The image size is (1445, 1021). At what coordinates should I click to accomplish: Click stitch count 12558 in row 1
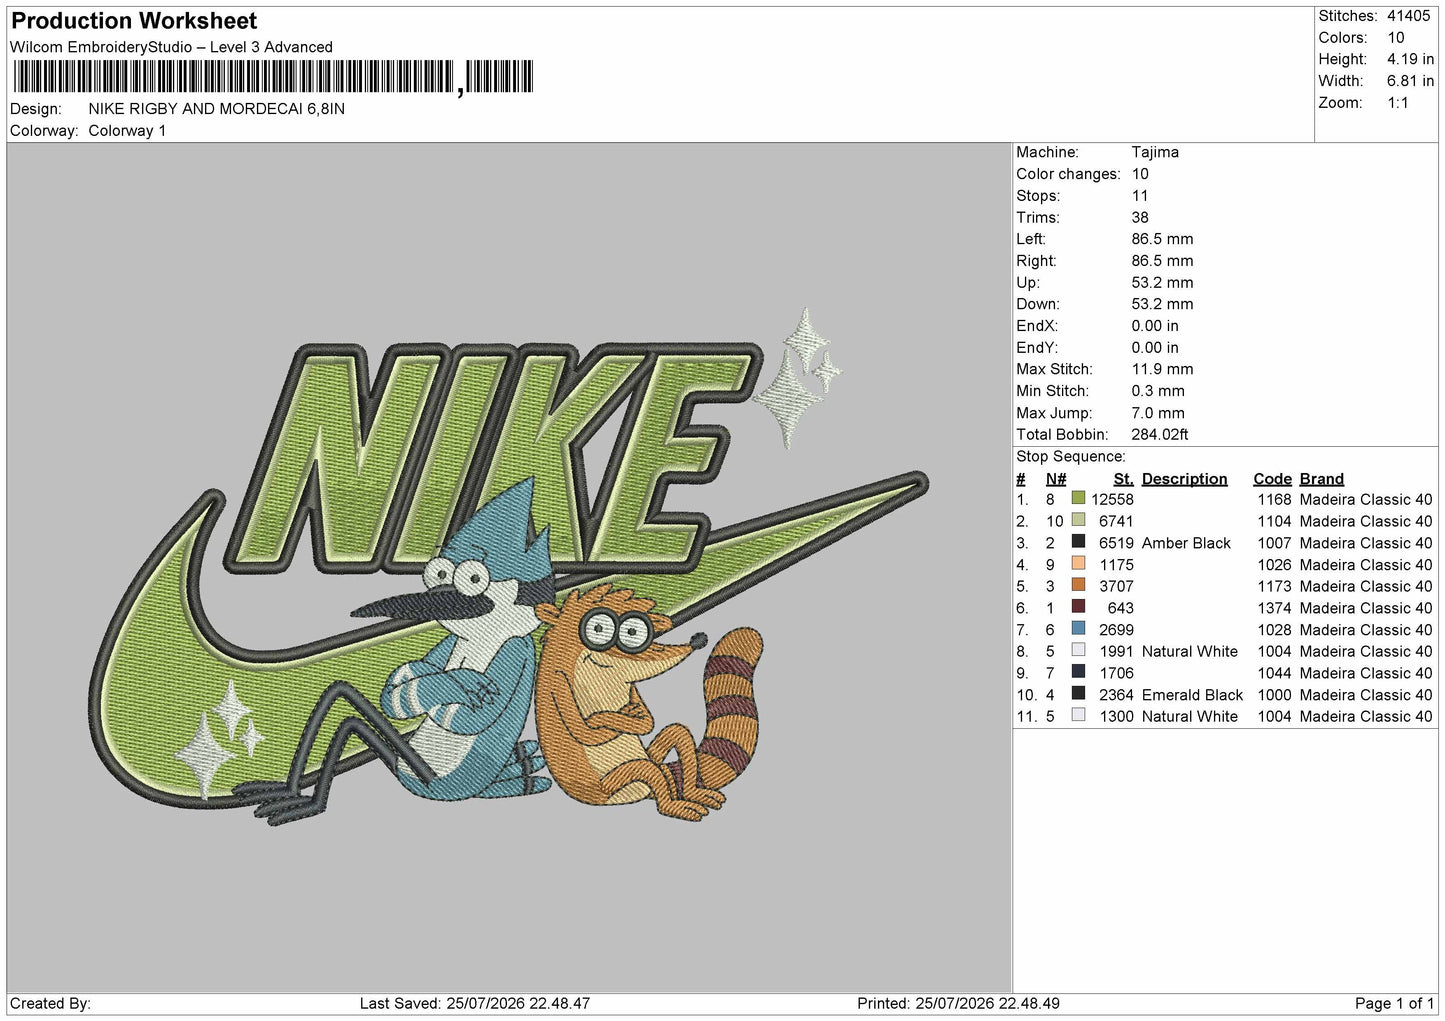click(1112, 499)
